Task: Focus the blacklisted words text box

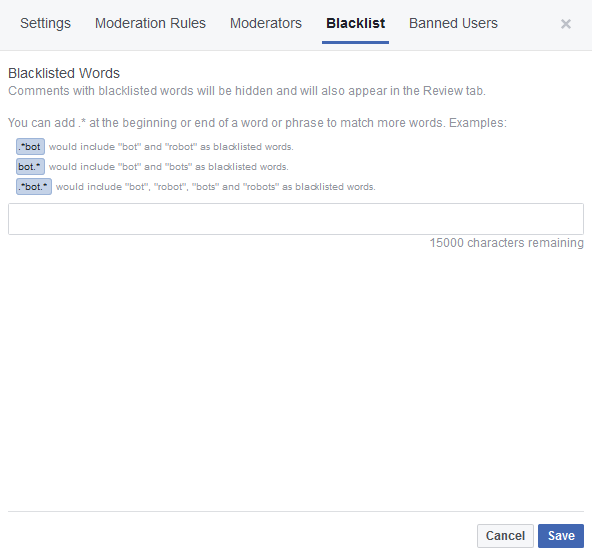Action: point(296,219)
